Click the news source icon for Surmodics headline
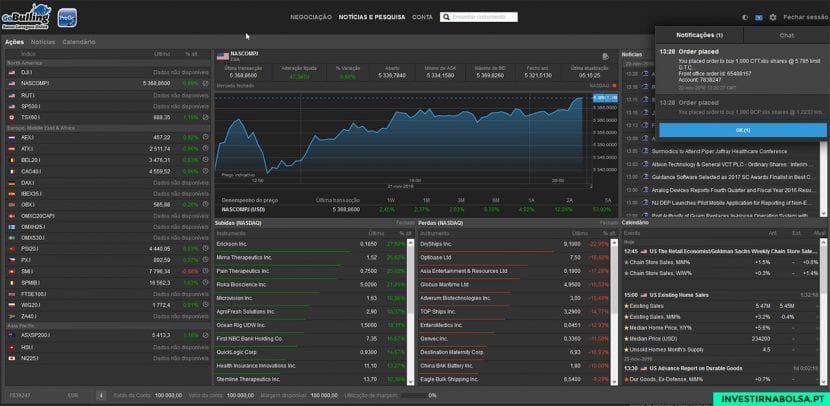This screenshot has width=830, height=406. [645, 151]
